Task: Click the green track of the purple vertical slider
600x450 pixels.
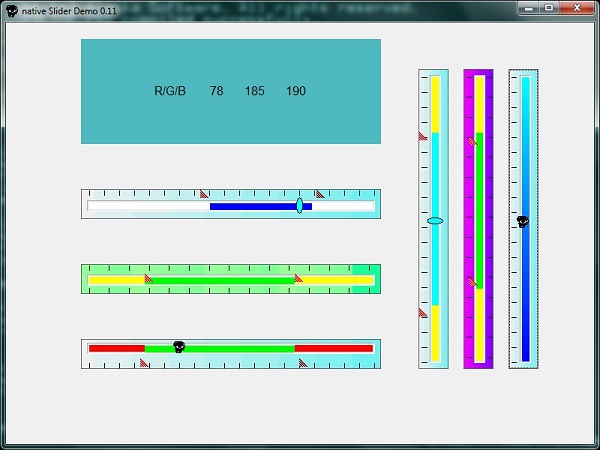Action: [480, 210]
